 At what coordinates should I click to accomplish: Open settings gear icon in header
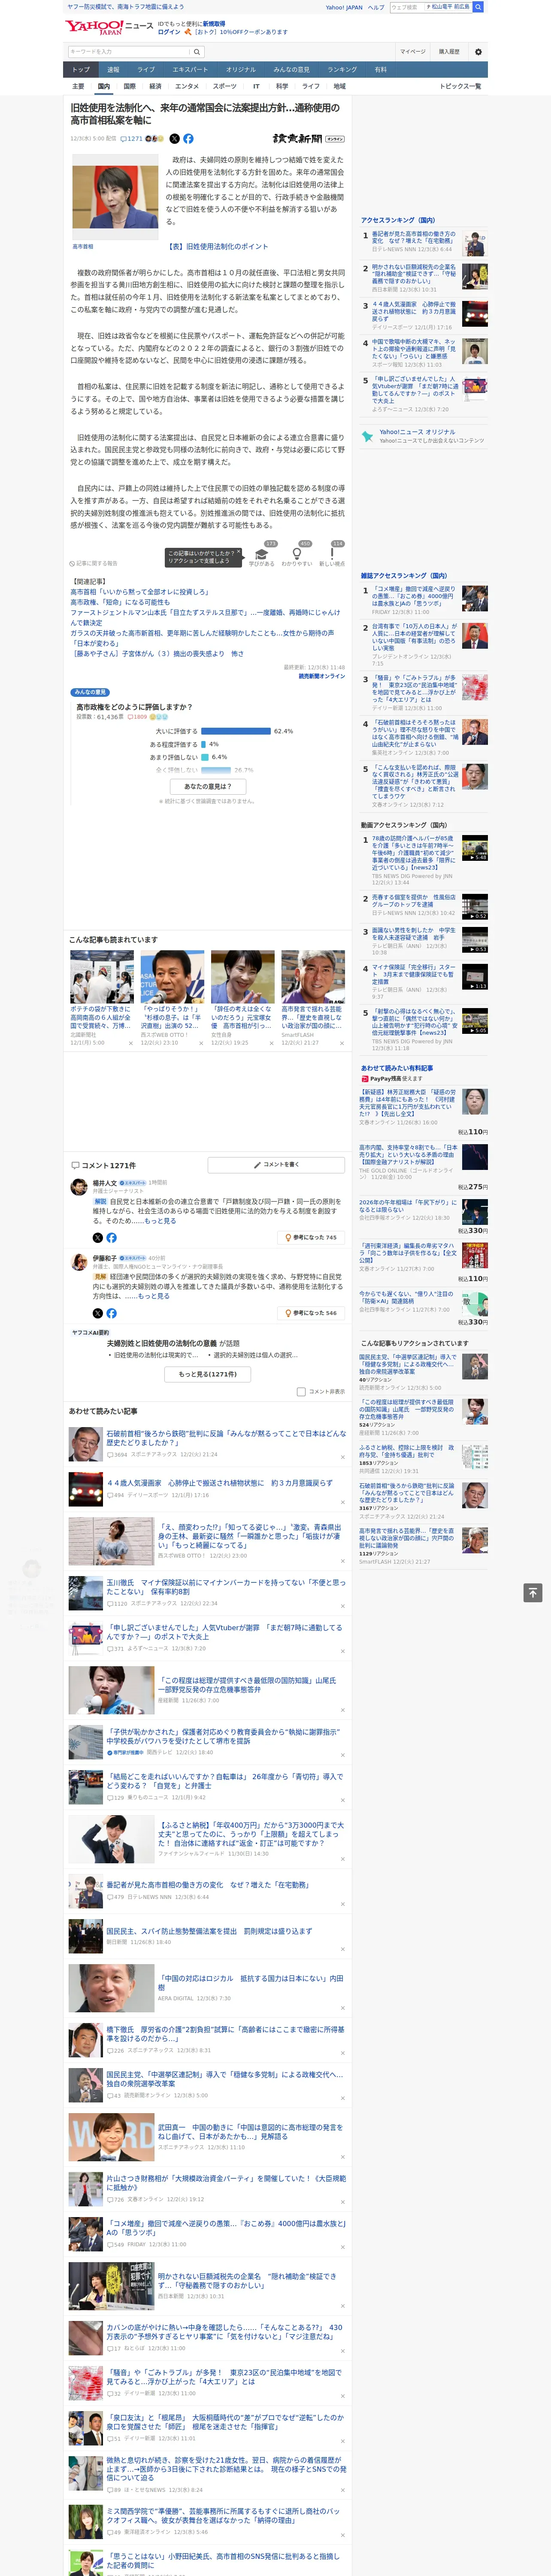478,52
